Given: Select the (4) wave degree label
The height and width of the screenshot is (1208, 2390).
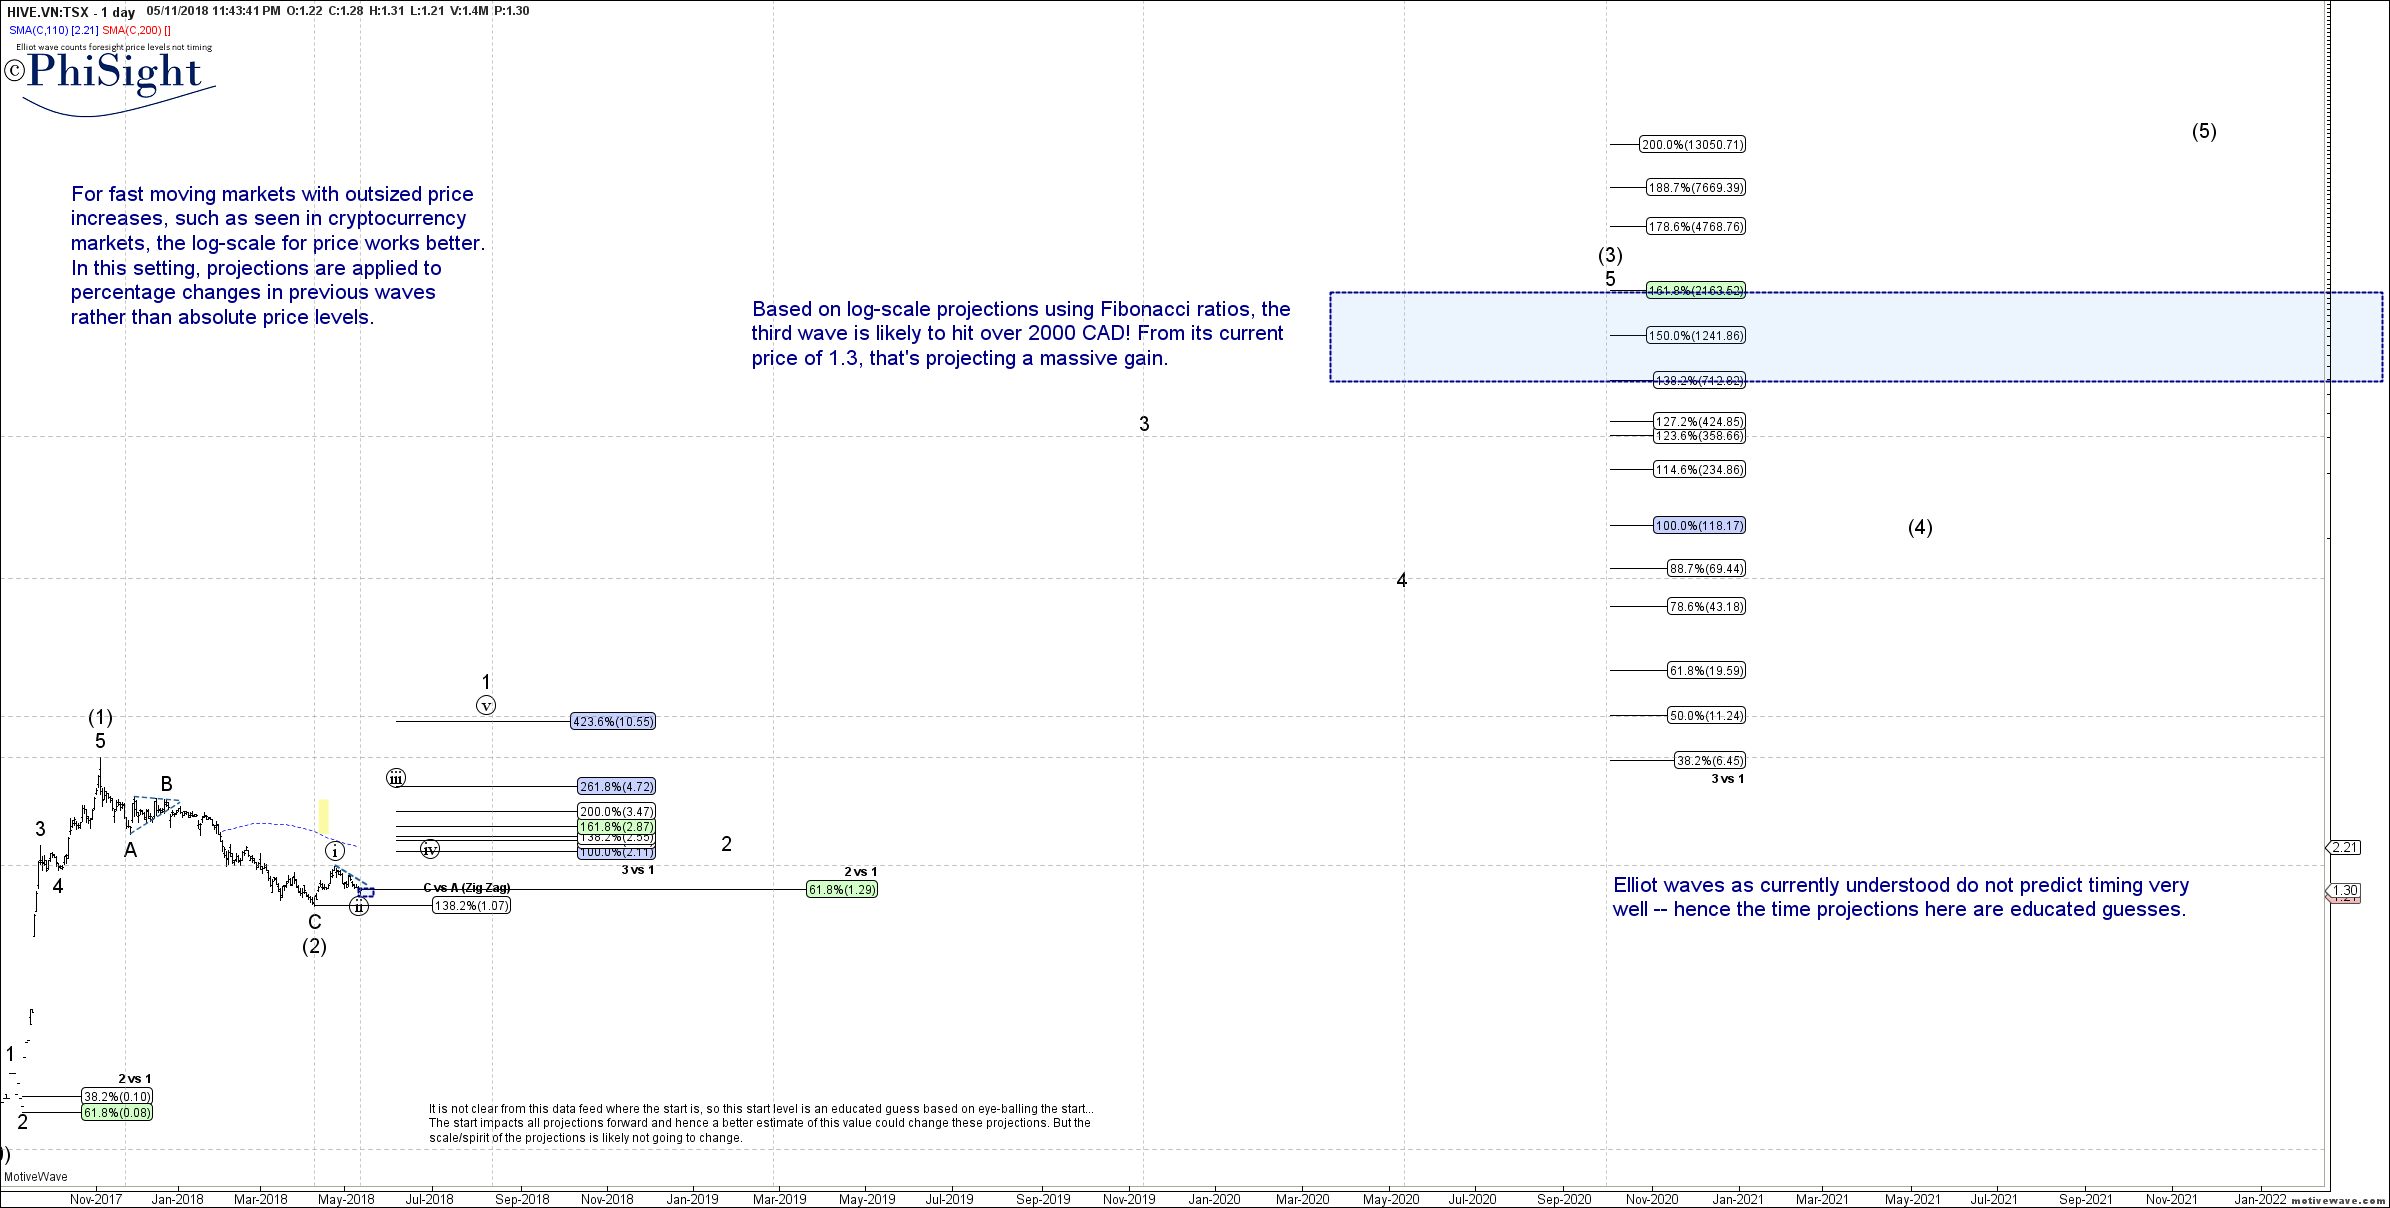Looking at the screenshot, I should [1920, 527].
